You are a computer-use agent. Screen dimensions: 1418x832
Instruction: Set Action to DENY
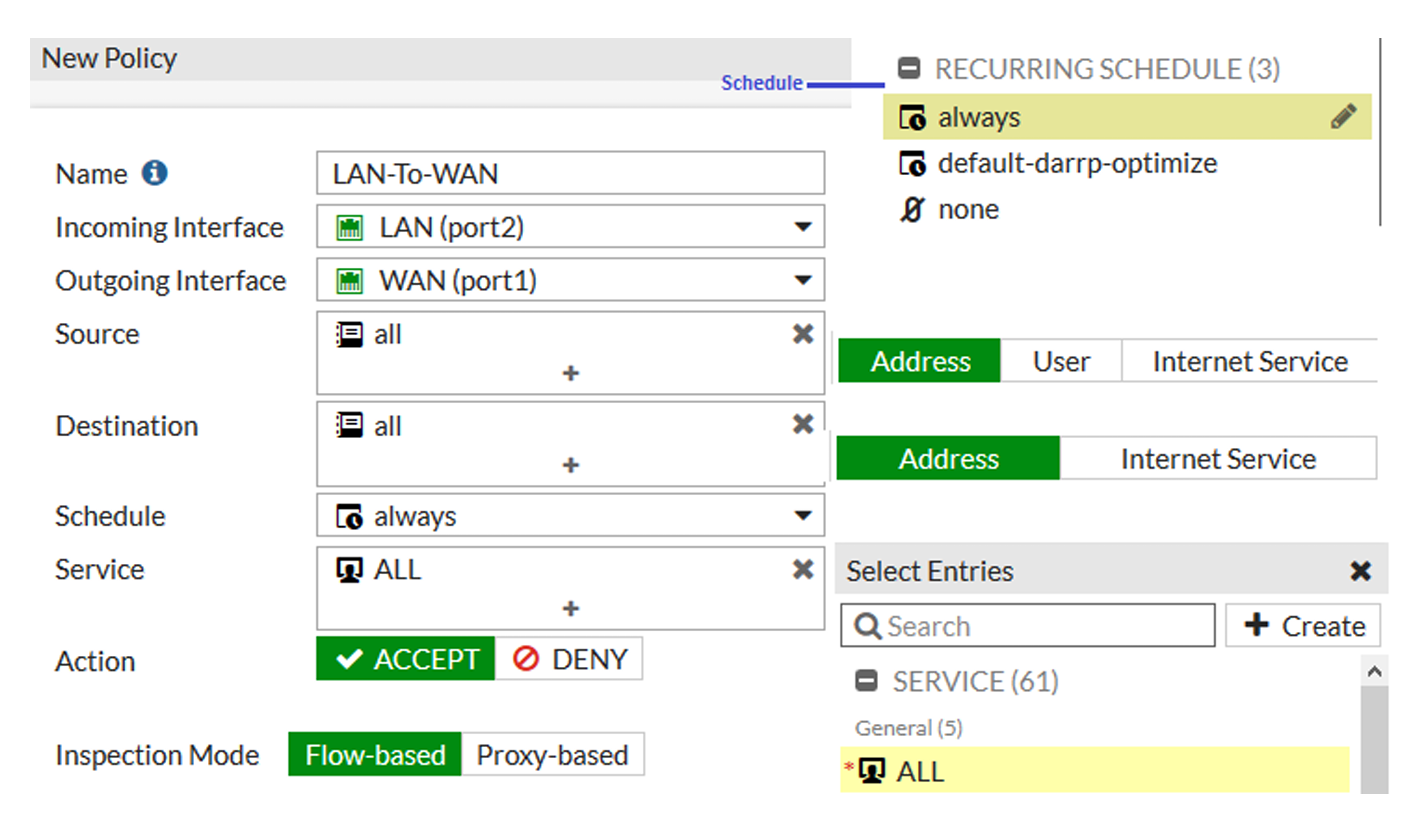(x=569, y=660)
